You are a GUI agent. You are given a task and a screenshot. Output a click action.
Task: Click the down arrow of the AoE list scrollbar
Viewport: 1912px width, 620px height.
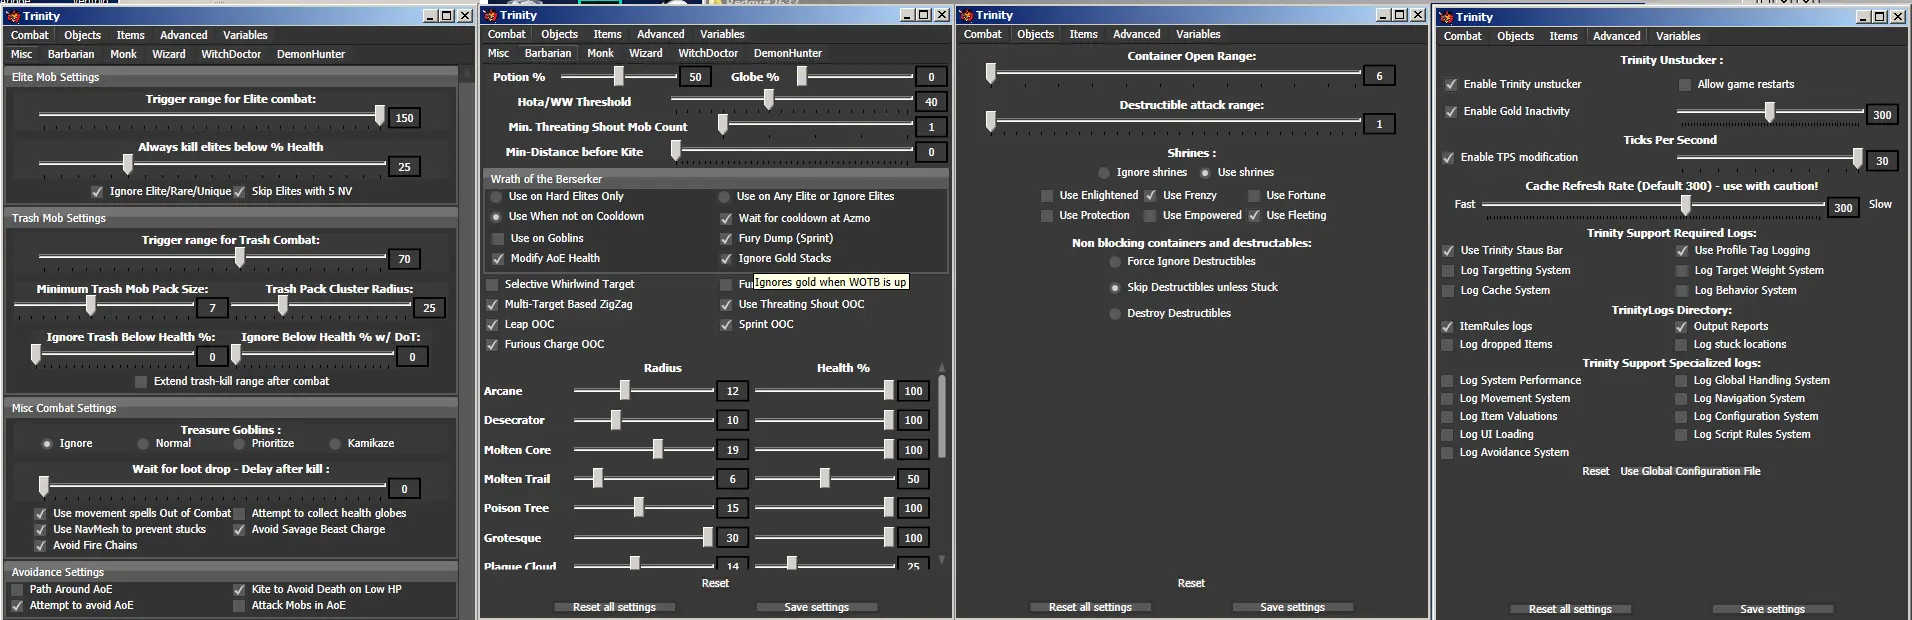click(x=941, y=560)
